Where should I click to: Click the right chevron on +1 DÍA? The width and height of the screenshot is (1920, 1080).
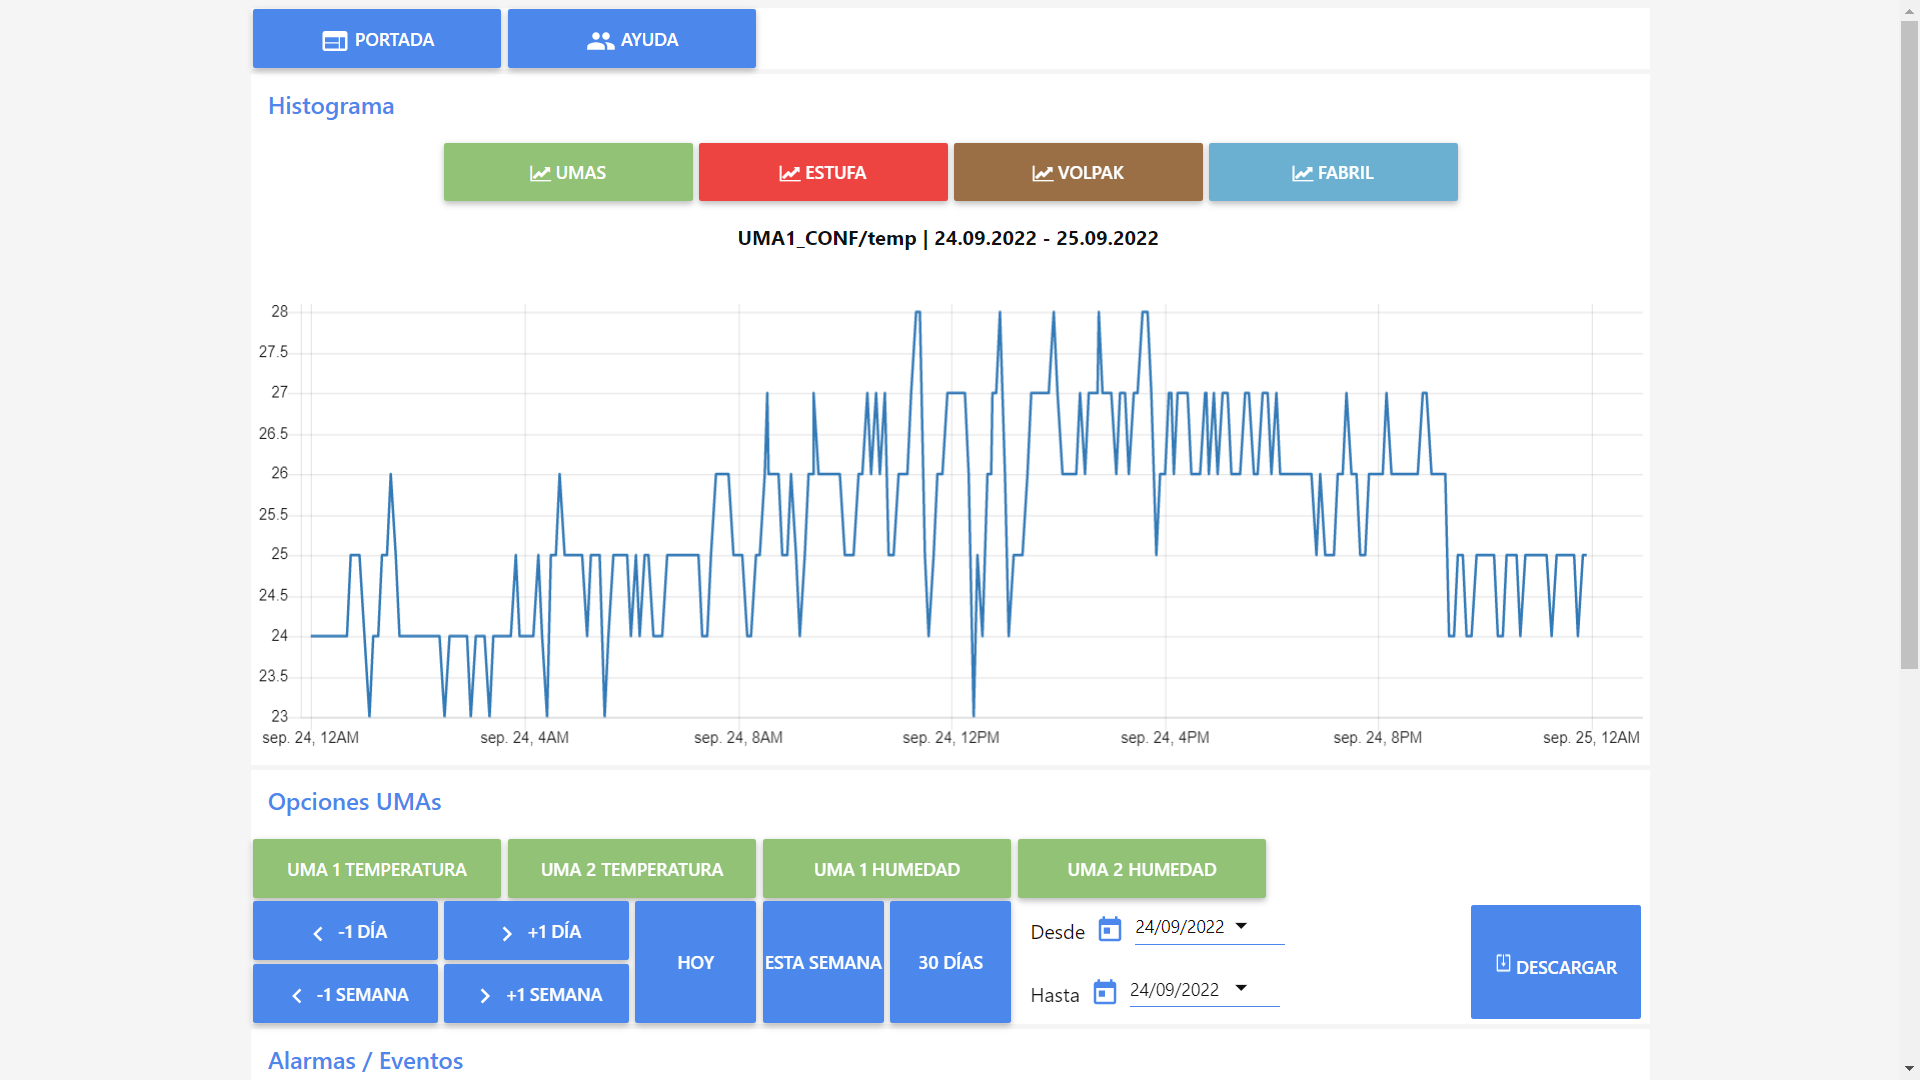507,933
